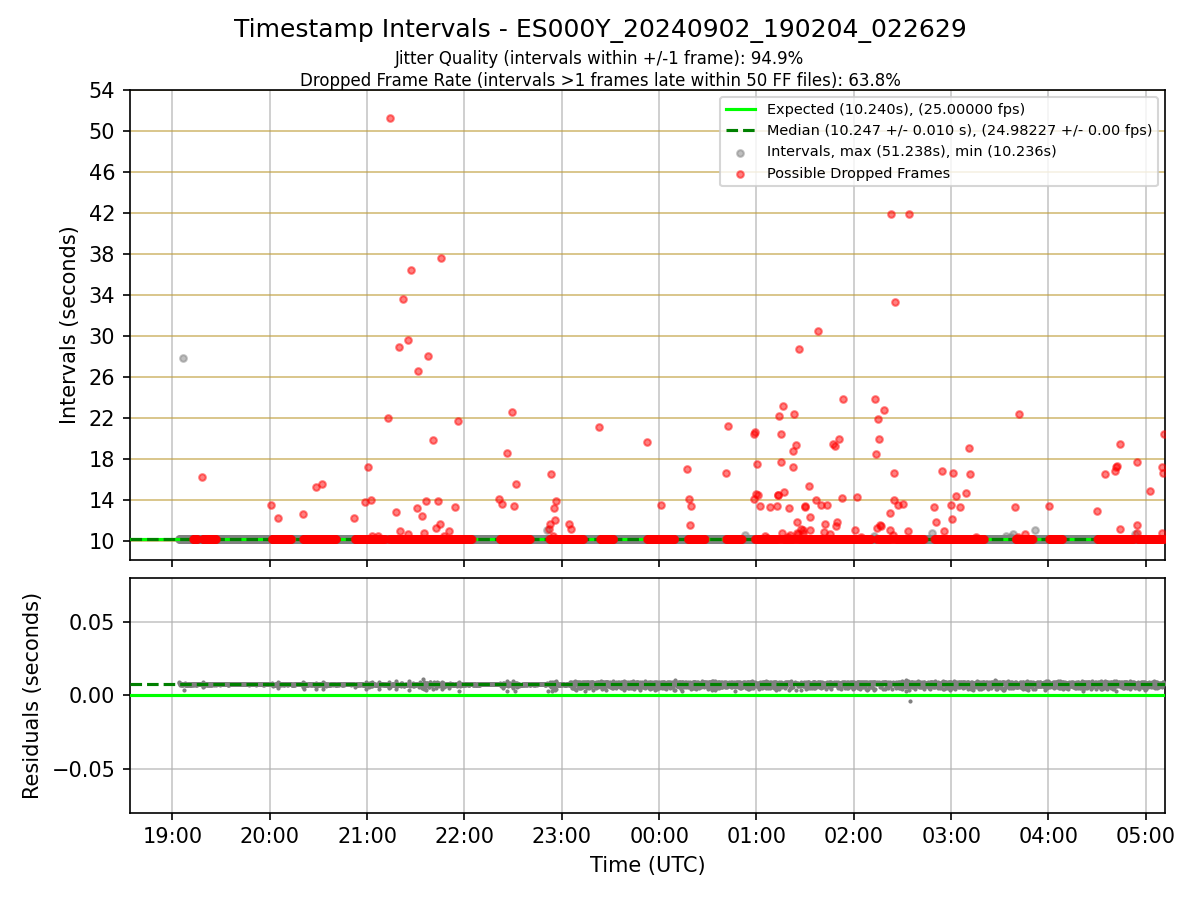The width and height of the screenshot is (1200, 900).
Task: Click the 23:00 time tick label
Action: [x=561, y=834]
